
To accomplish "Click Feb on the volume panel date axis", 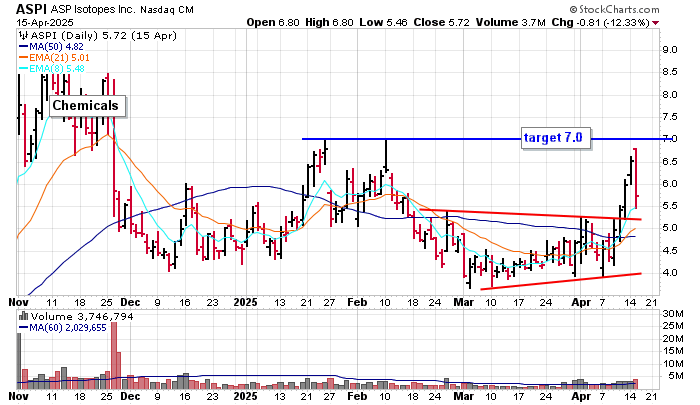I will tap(357, 397).
